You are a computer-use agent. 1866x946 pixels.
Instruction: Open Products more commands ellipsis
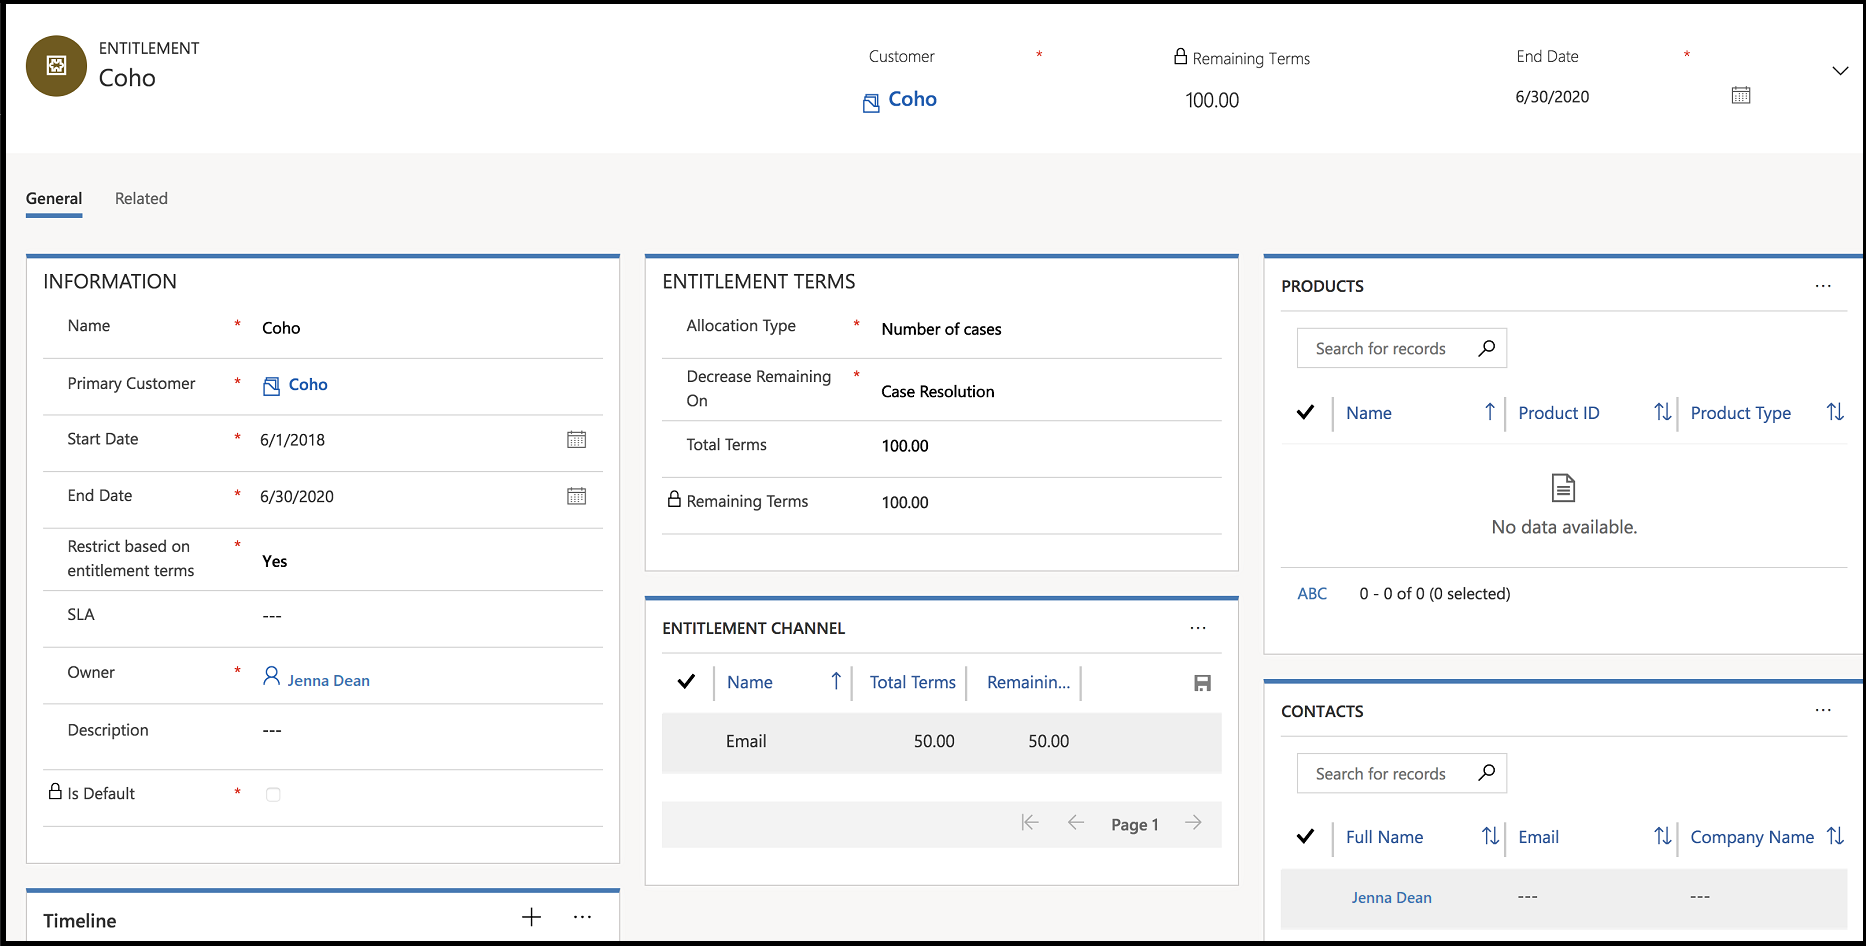1823,286
